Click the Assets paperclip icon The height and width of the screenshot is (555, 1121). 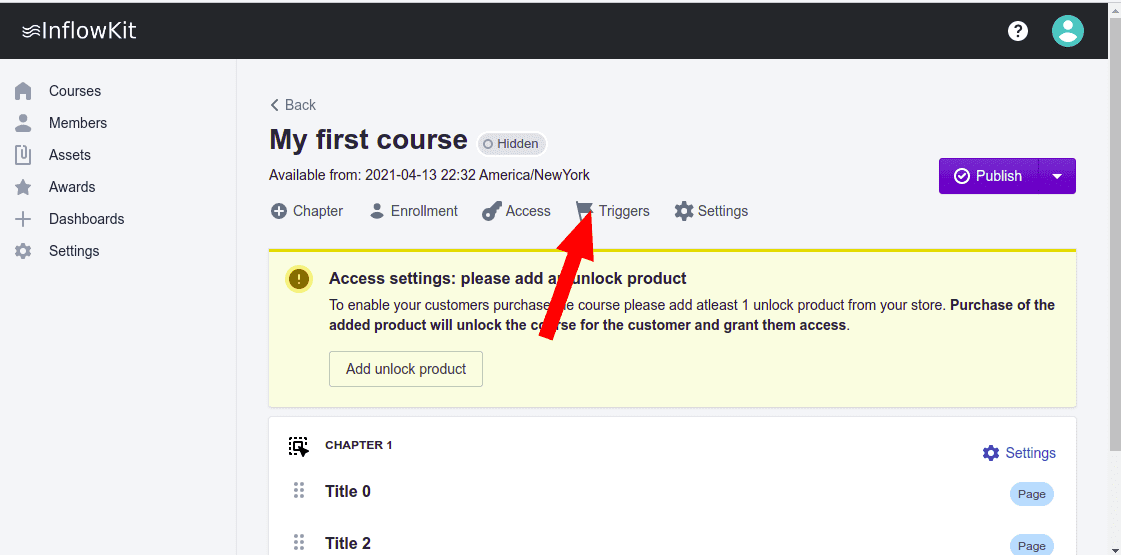click(24, 155)
